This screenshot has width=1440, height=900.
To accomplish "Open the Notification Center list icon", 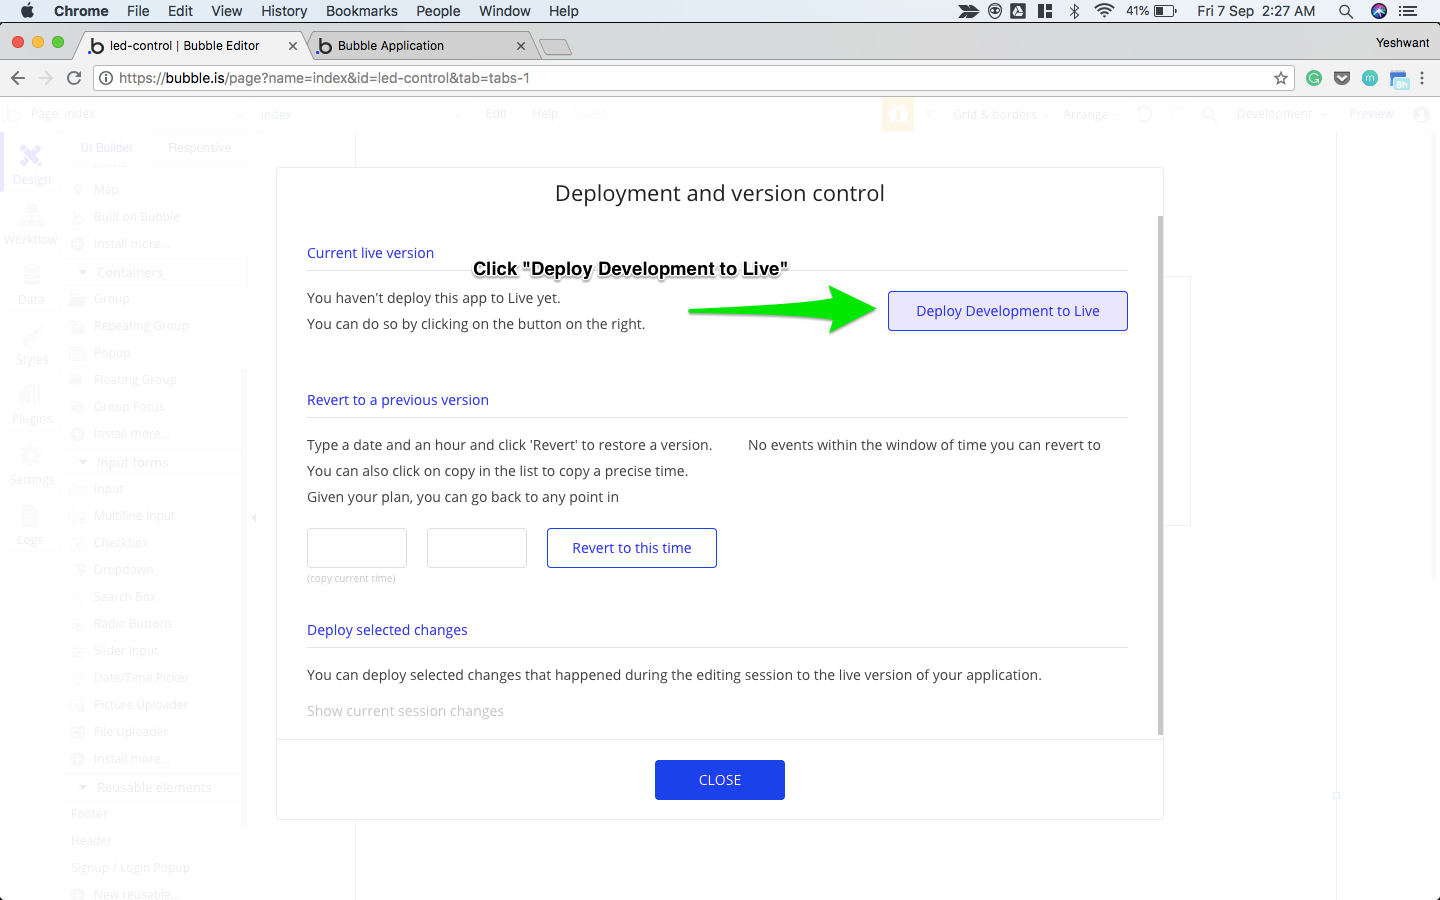I will [1408, 11].
